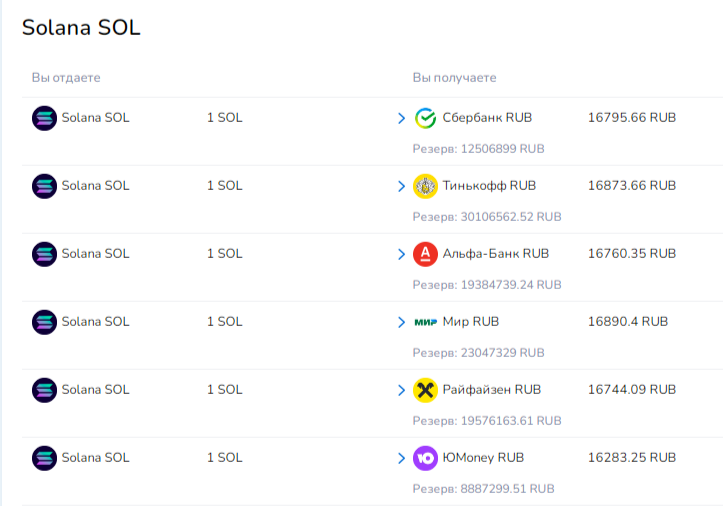Click 1 SOL amount in Raiffeisen row
This screenshot has height=506, width=723.
tap(225, 389)
